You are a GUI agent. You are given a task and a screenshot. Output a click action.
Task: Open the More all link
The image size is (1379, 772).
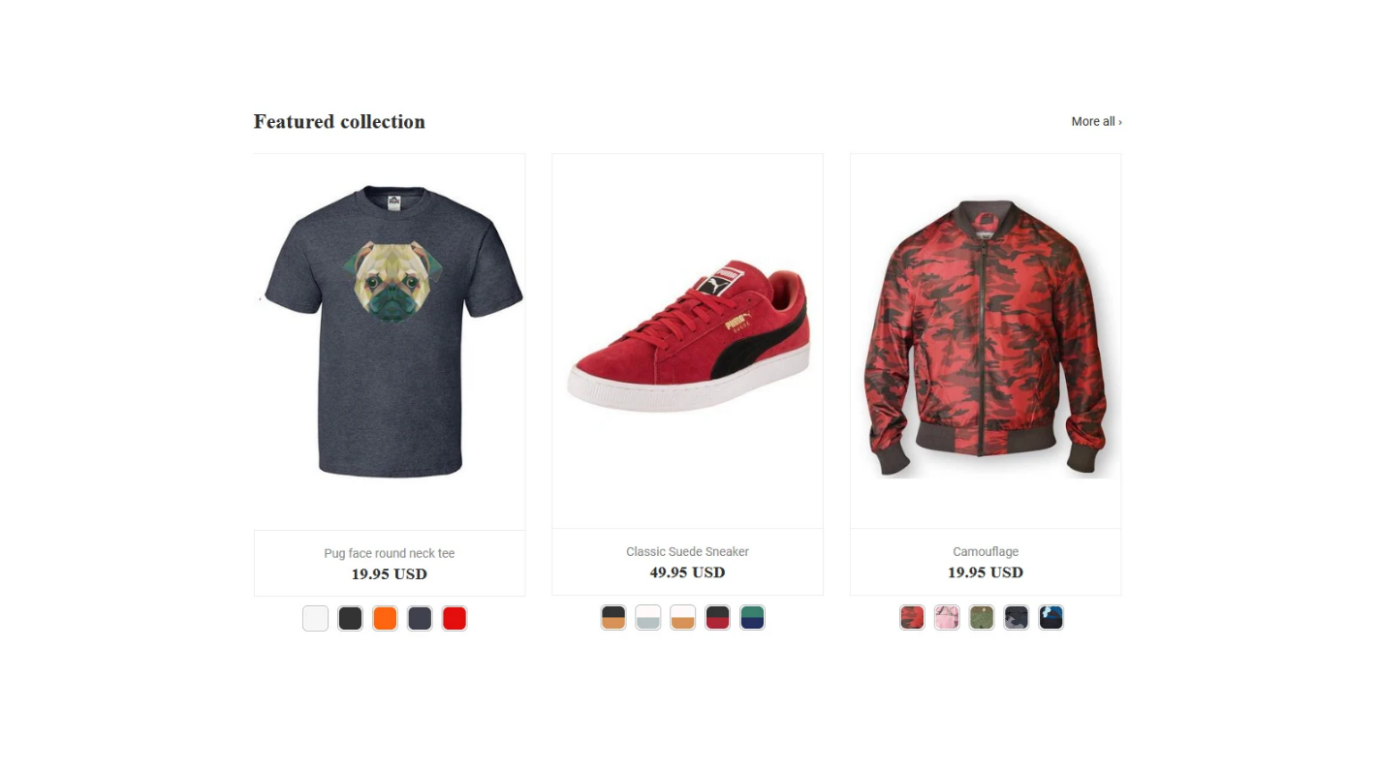click(1096, 122)
